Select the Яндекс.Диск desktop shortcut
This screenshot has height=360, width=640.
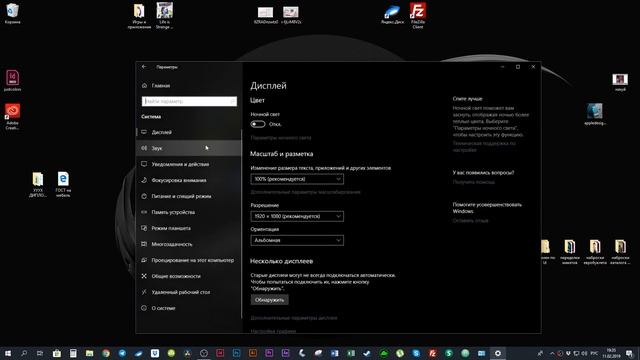click(392, 15)
